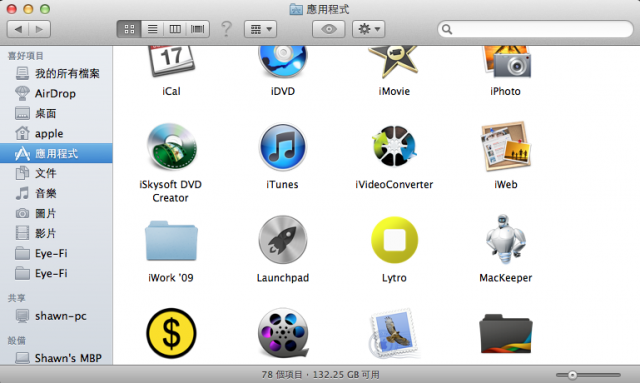Open shawn-pc under shared
The width and height of the screenshot is (640, 383).
56,316
